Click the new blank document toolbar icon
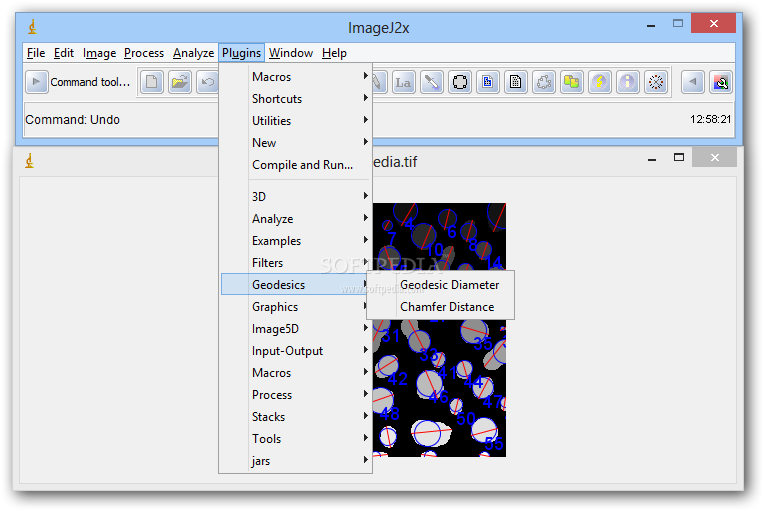Viewport: 764px width, 511px height. 152,82
